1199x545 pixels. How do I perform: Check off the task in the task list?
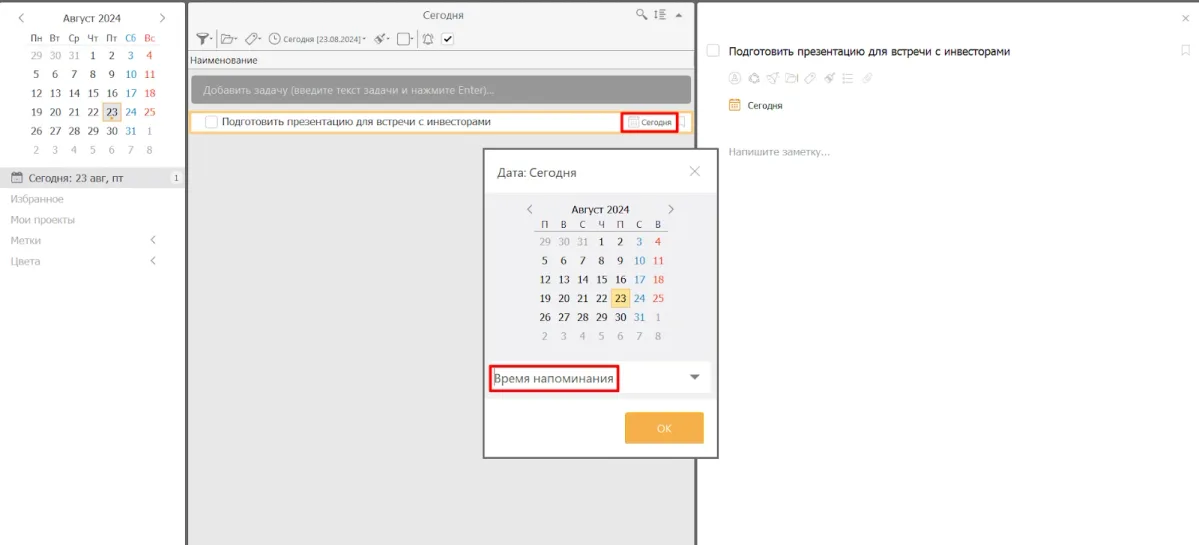pyautogui.click(x=211, y=122)
